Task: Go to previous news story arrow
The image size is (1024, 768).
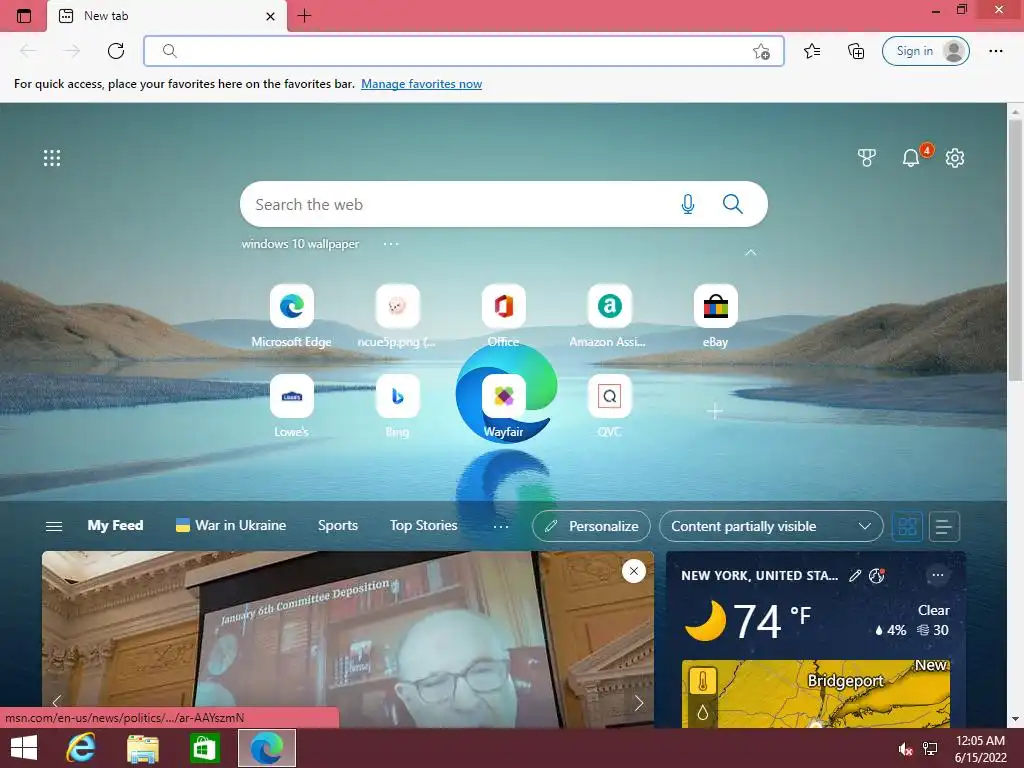Action: pos(57,703)
